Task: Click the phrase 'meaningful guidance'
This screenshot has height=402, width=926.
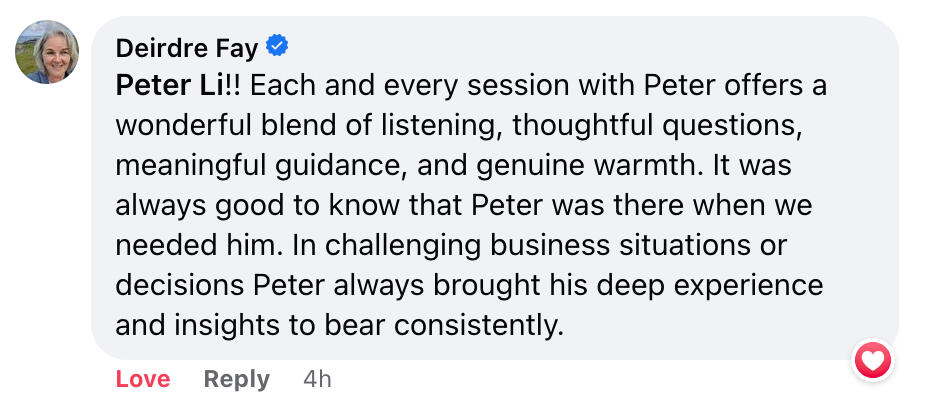Action: pos(238,165)
